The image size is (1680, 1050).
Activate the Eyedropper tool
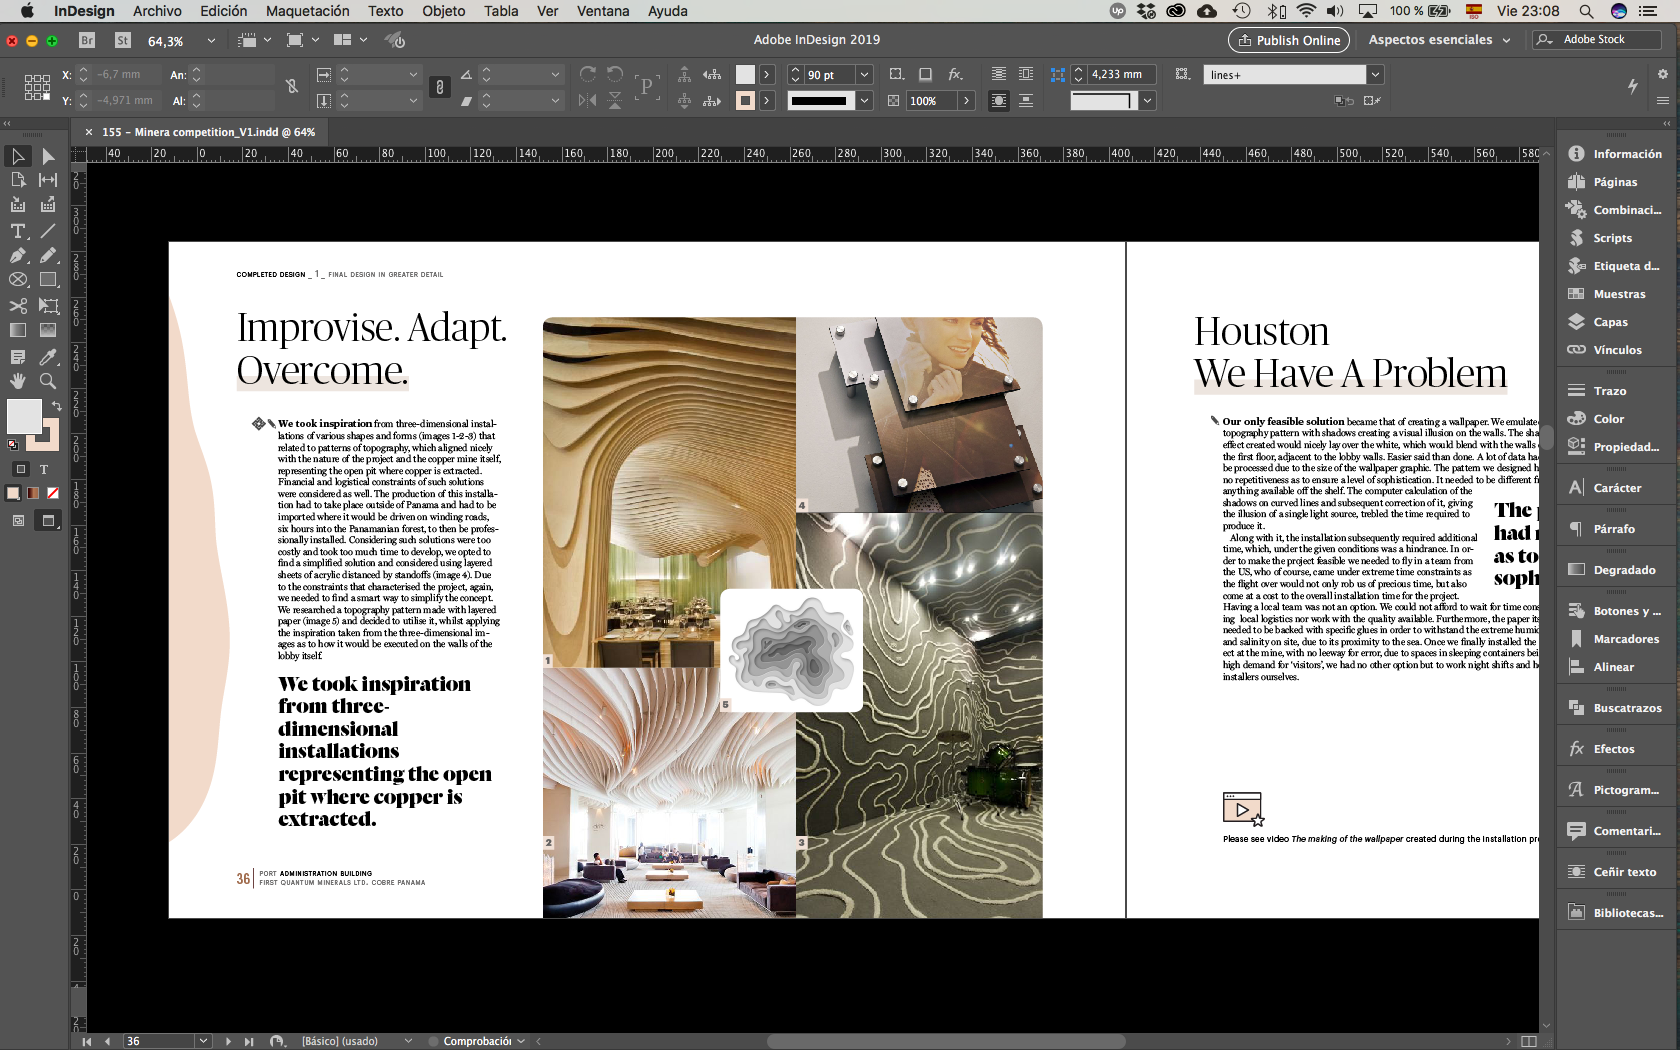tap(48, 357)
